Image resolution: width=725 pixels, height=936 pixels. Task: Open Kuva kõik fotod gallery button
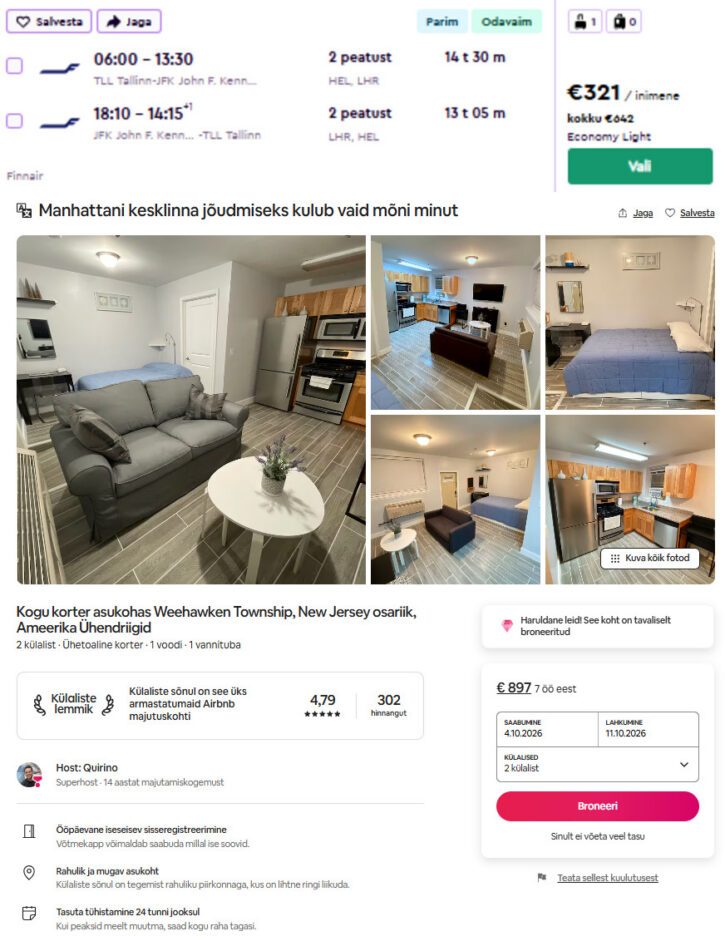(x=650, y=558)
